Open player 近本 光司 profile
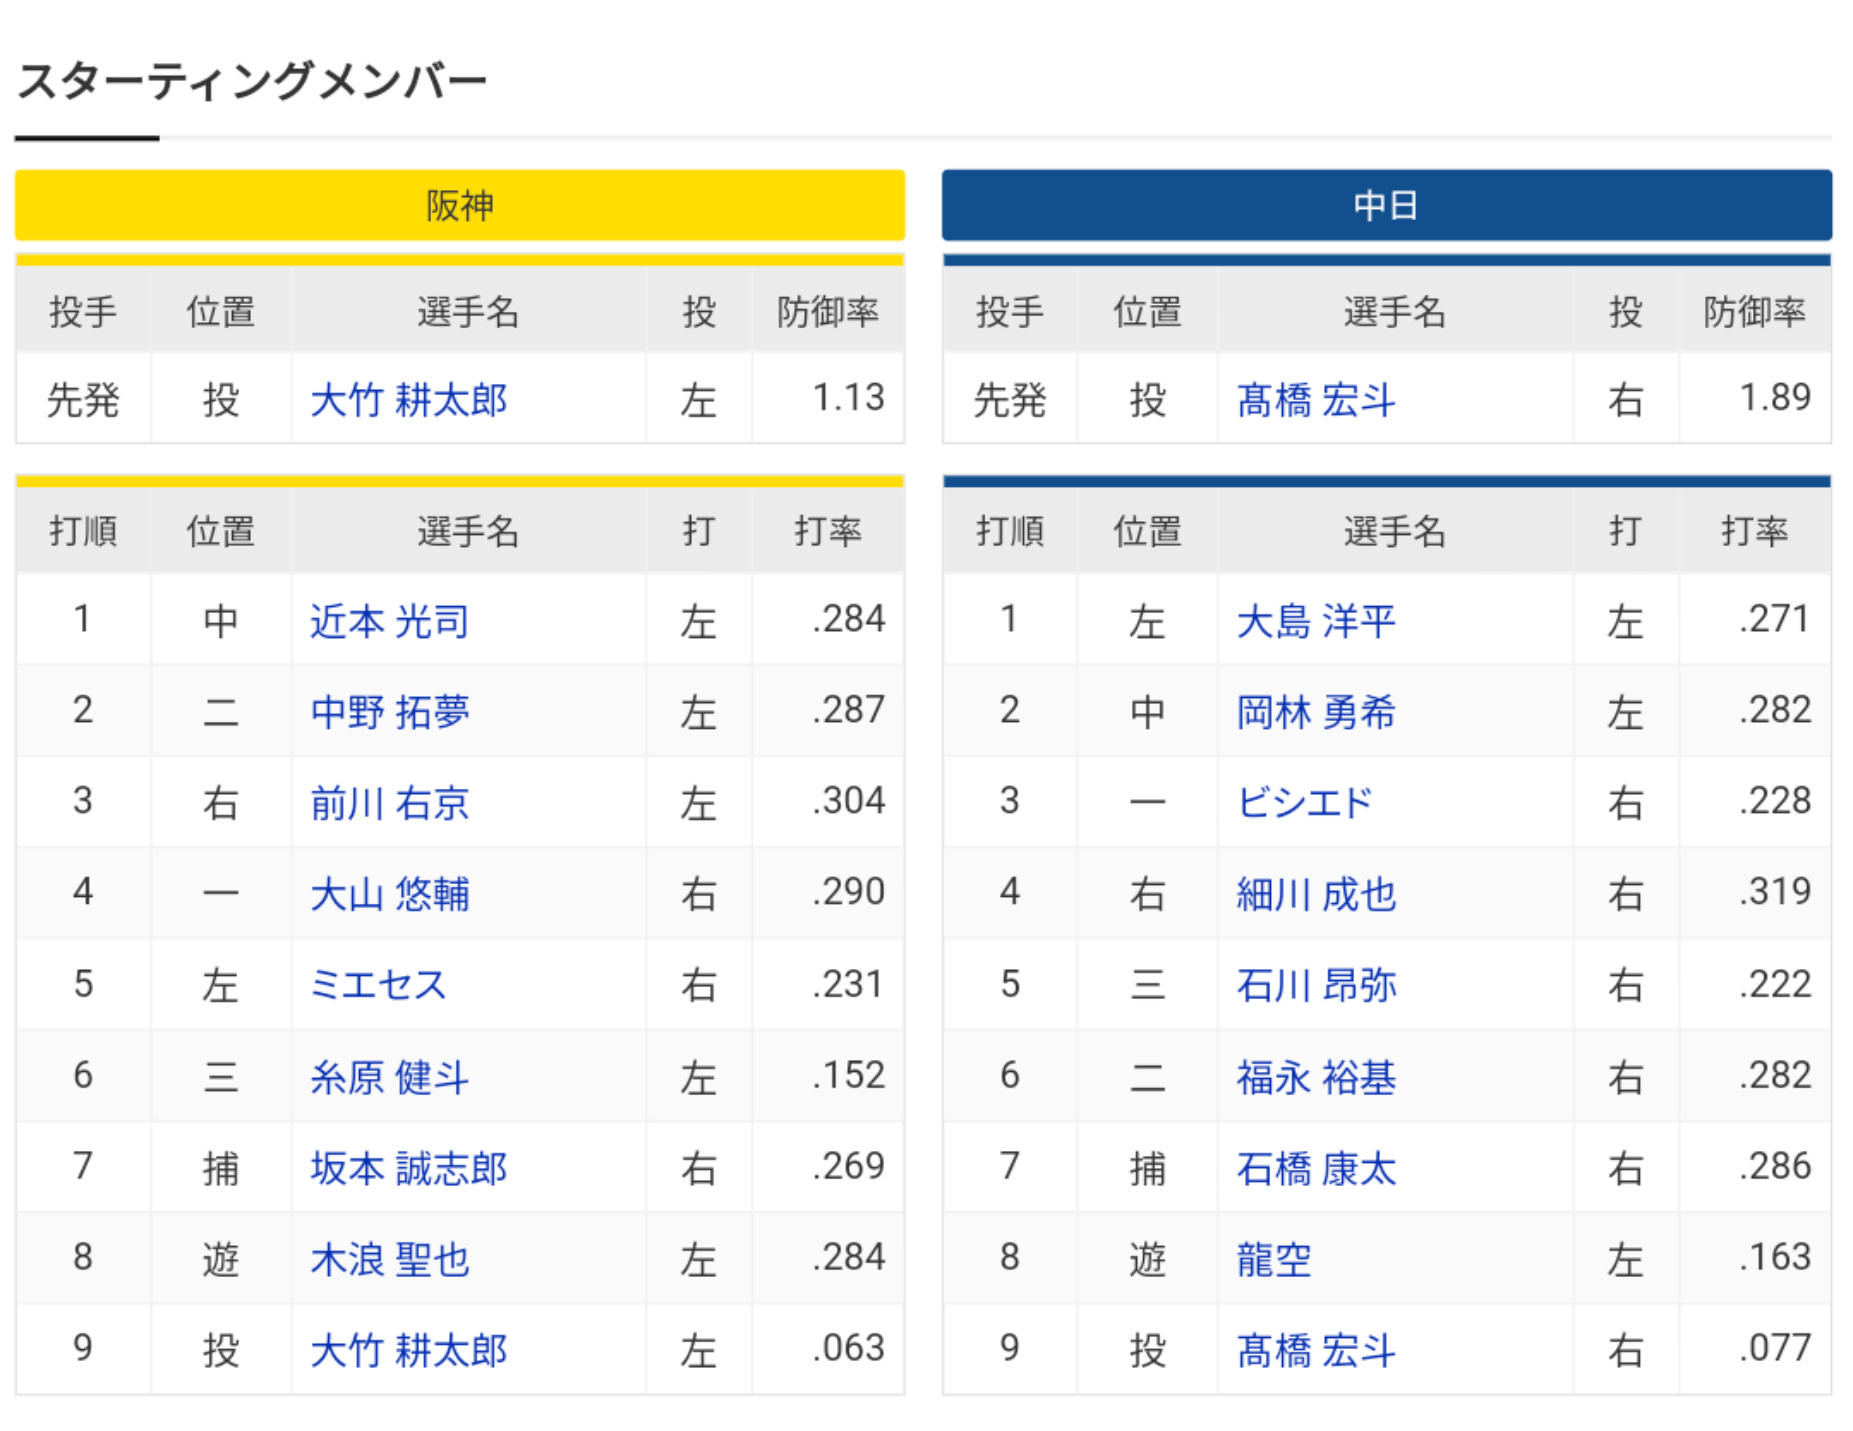This screenshot has width=1853, height=1431. click(389, 621)
